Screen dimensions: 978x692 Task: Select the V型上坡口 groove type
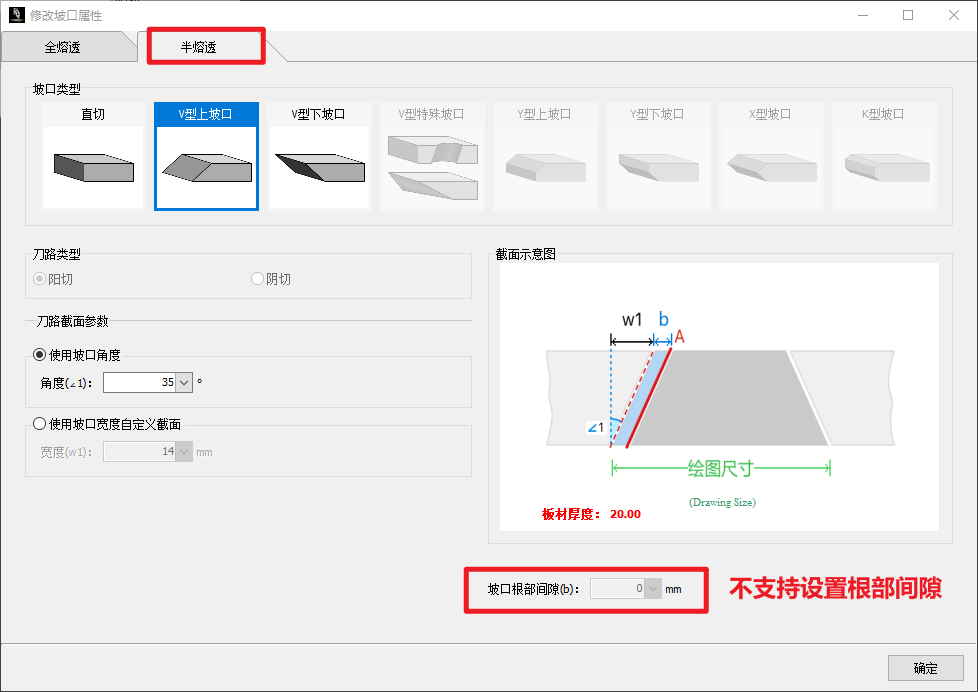(x=206, y=156)
